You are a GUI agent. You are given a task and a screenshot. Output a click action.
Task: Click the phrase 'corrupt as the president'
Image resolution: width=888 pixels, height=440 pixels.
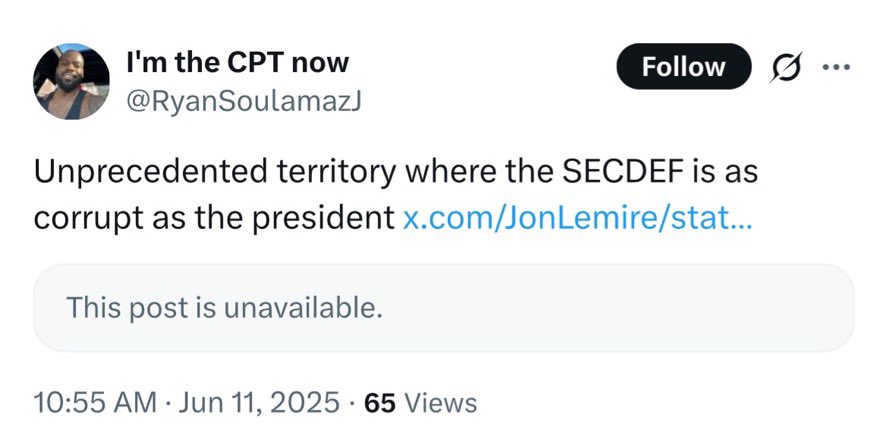(x=214, y=219)
